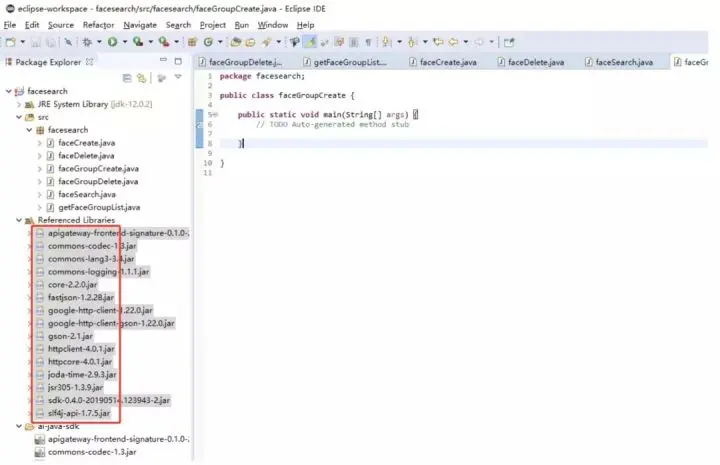The height and width of the screenshot is (465, 720).
Task: Minimize the Package Explorer view
Action: click(x=163, y=60)
